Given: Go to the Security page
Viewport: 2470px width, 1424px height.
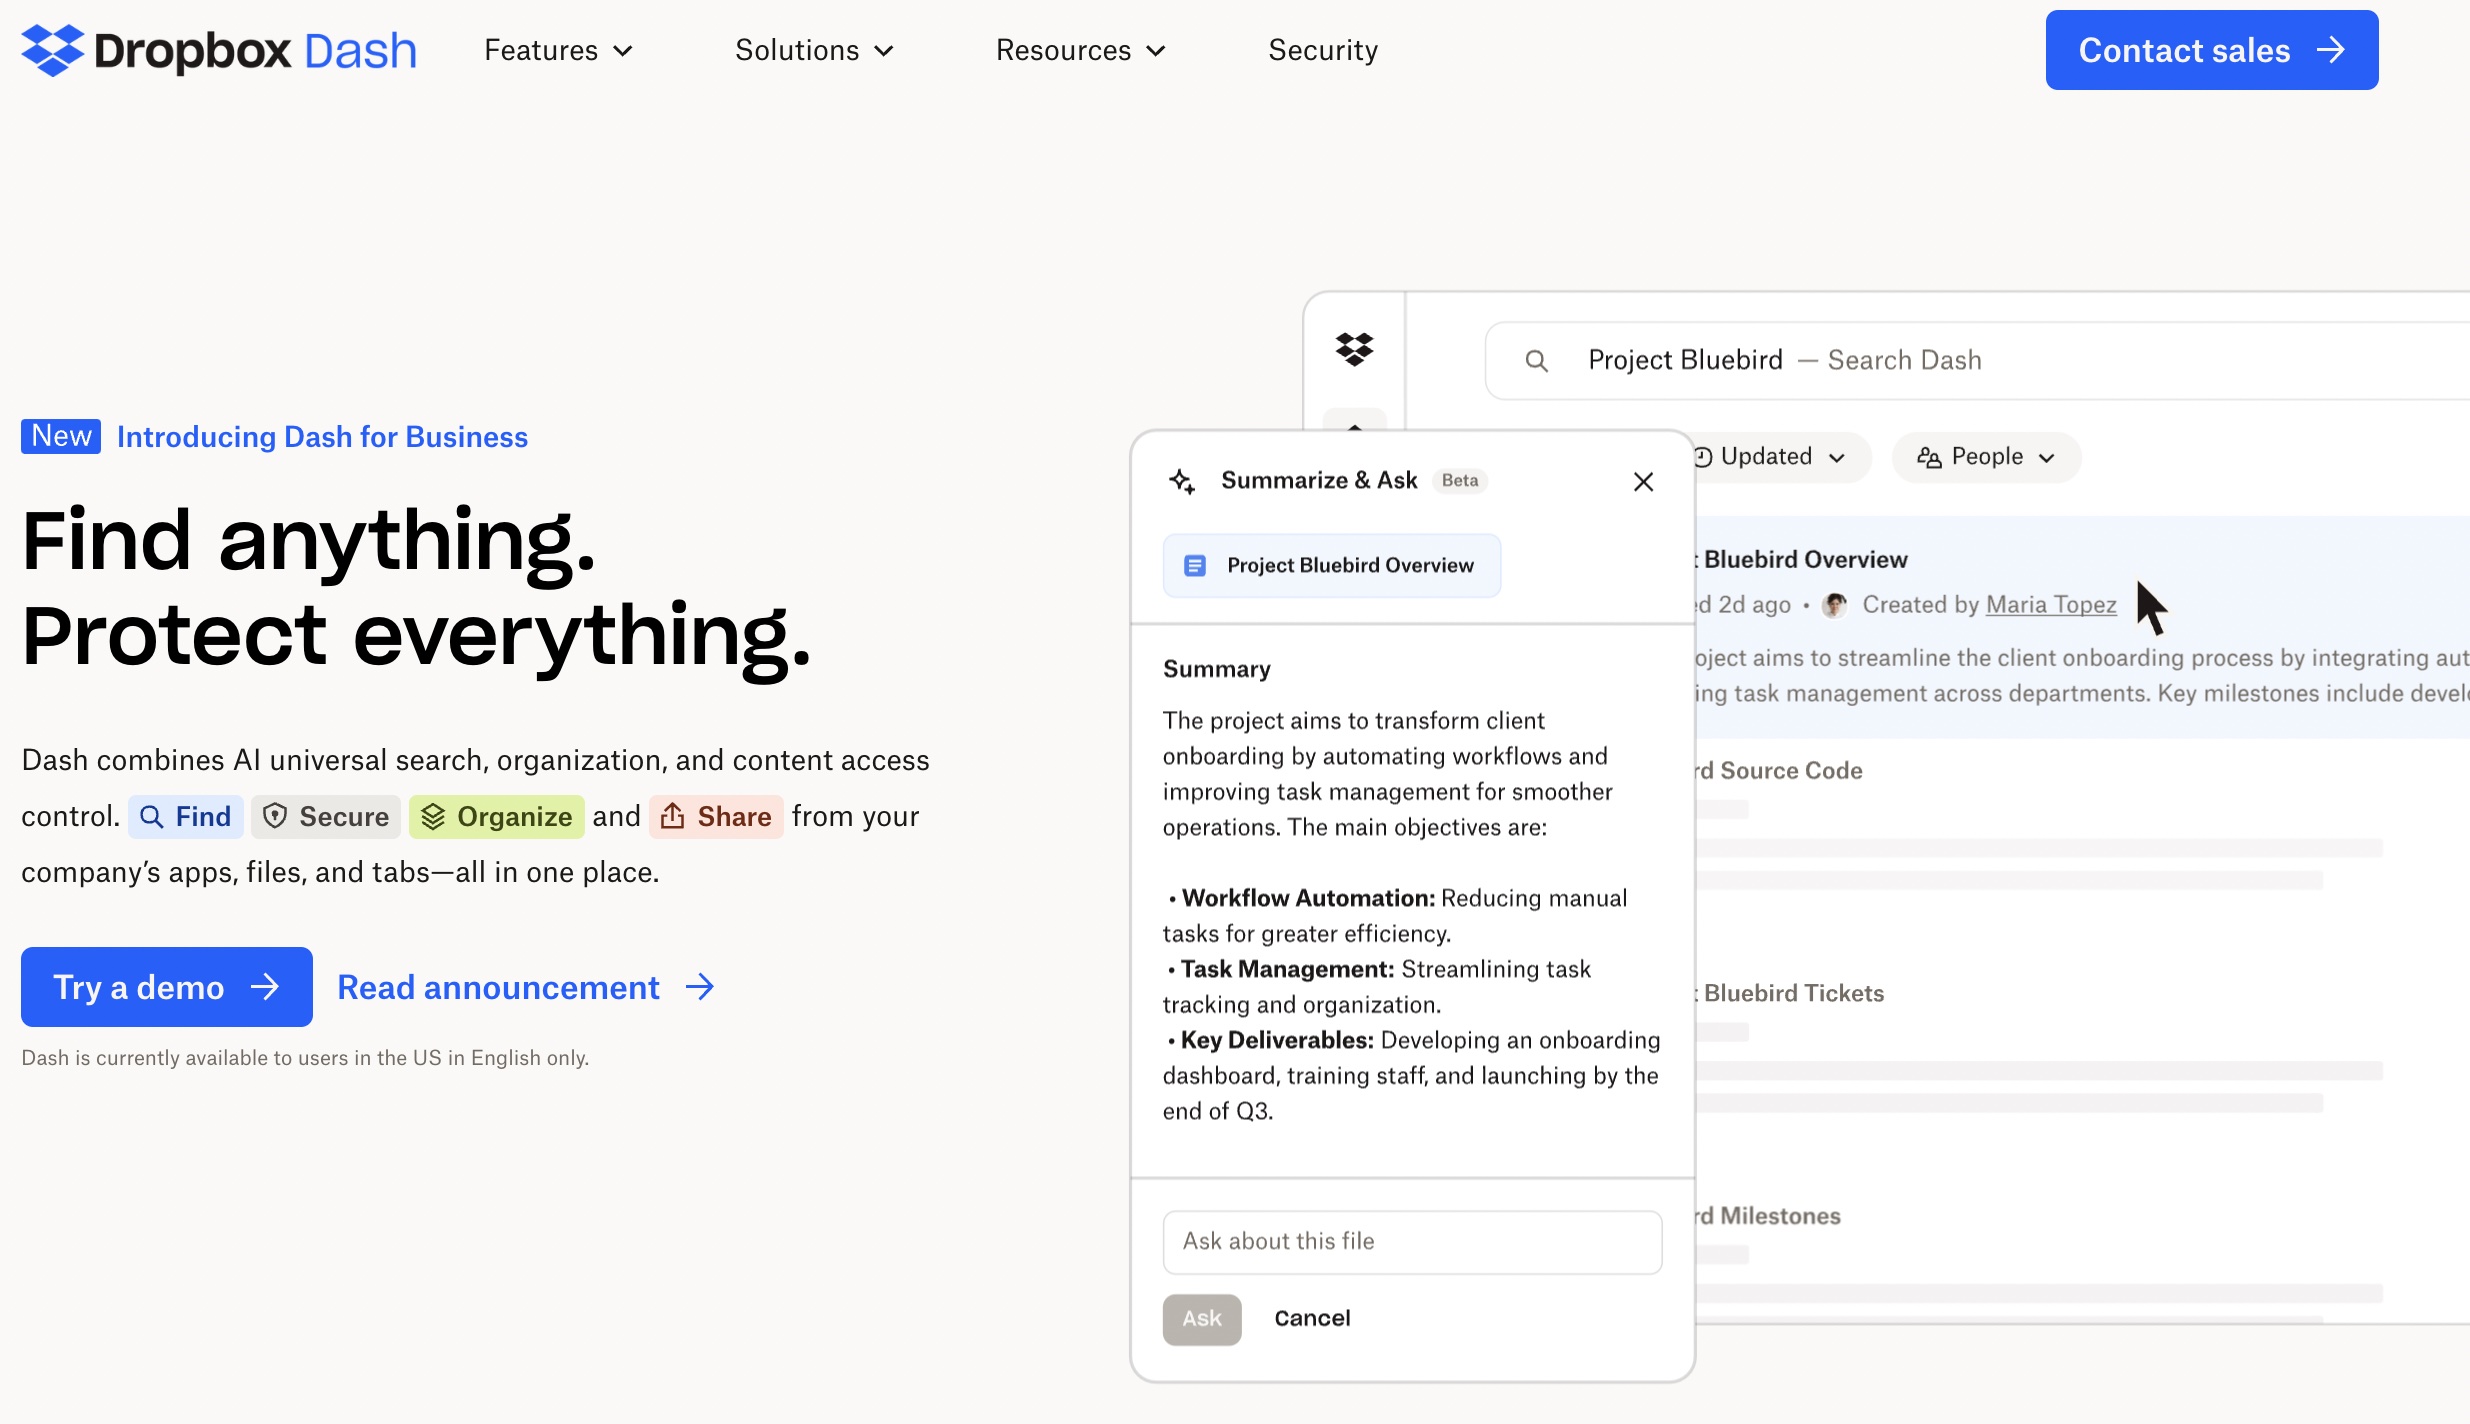Looking at the screenshot, I should pos(1323,50).
